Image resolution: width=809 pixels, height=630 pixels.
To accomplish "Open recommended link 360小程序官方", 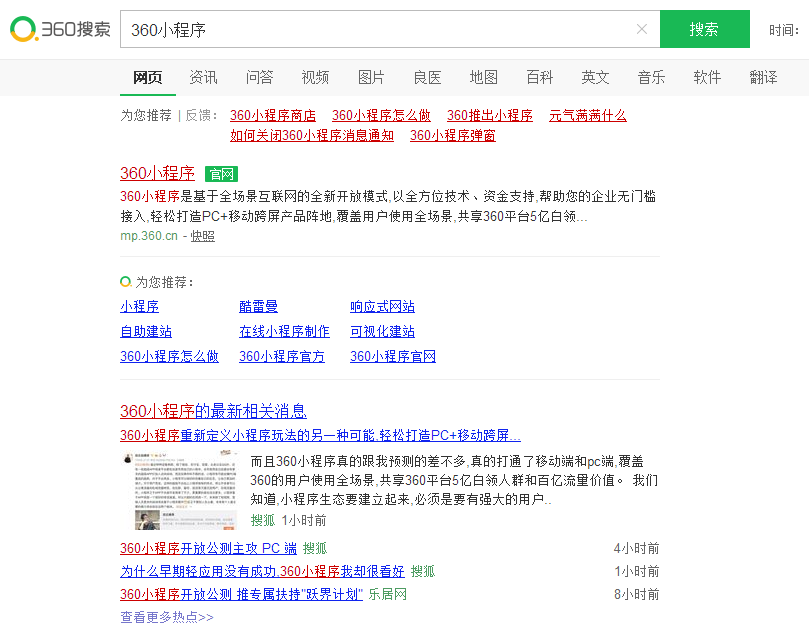I will [282, 356].
